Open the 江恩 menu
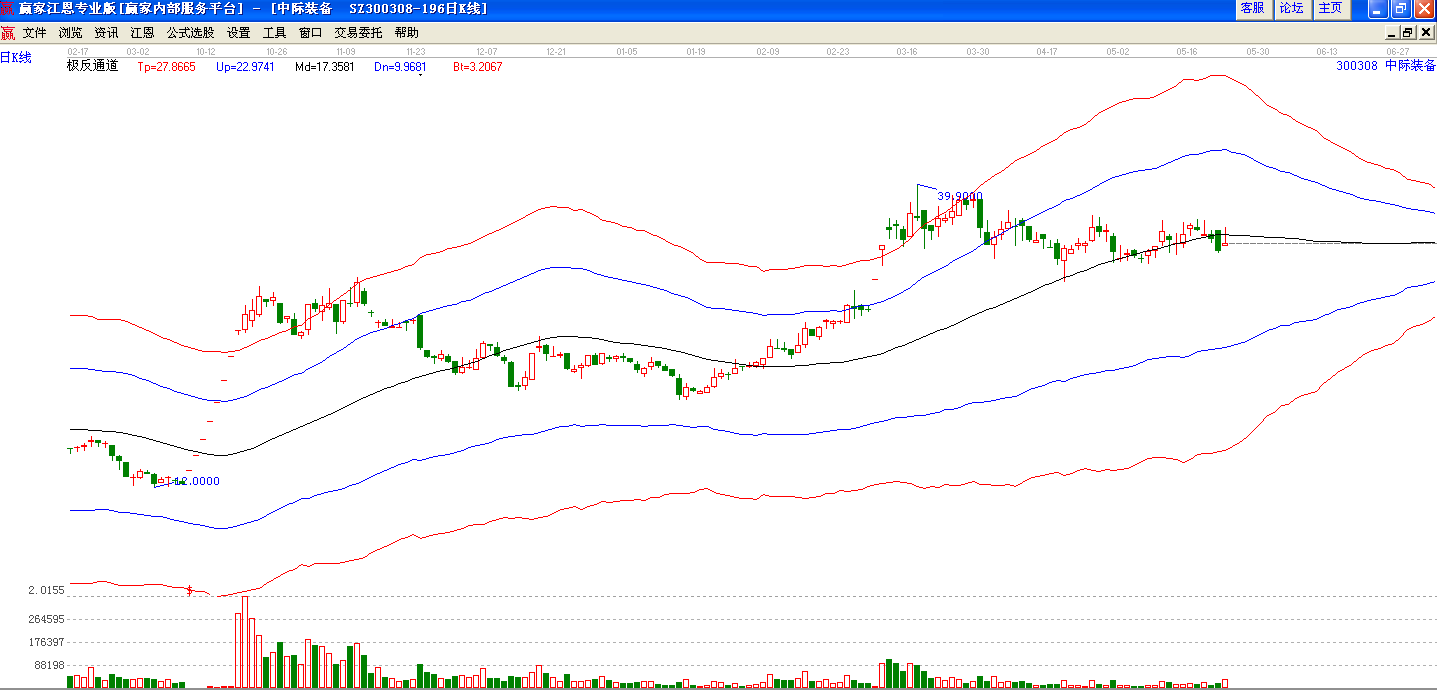The height and width of the screenshot is (690, 1437). (x=143, y=33)
